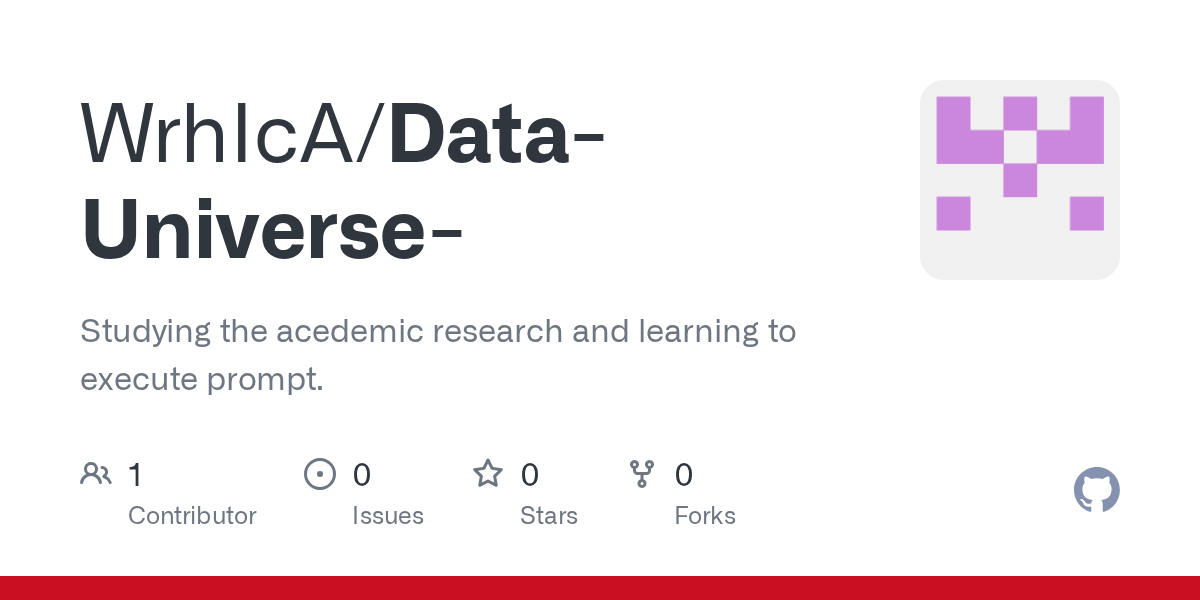This screenshot has height=600, width=1200.
Task: Click the issues circle icon
Action: (x=319, y=474)
